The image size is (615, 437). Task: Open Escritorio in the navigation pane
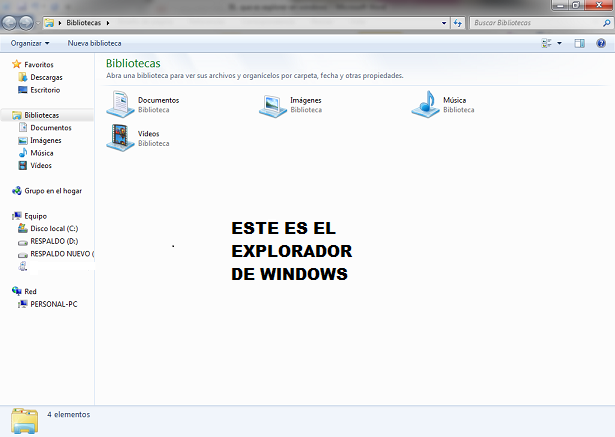pyautogui.click(x=45, y=90)
